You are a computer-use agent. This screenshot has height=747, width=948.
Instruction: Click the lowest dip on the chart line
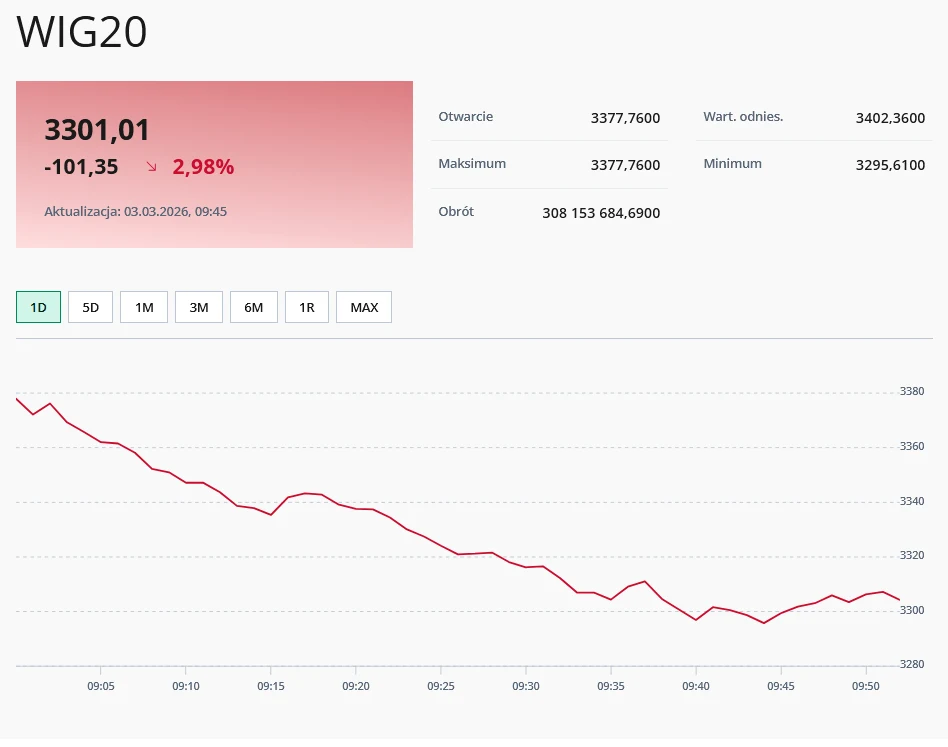765,622
